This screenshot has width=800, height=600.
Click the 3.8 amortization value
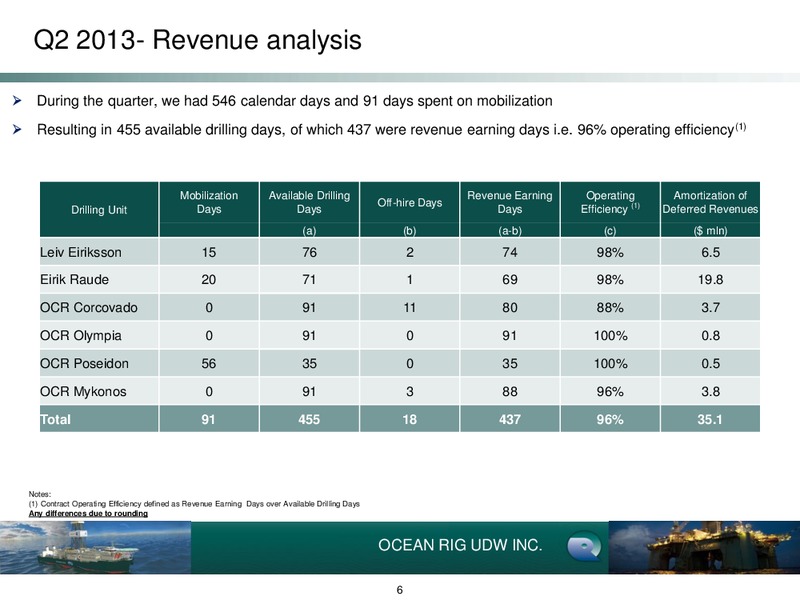pos(710,392)
